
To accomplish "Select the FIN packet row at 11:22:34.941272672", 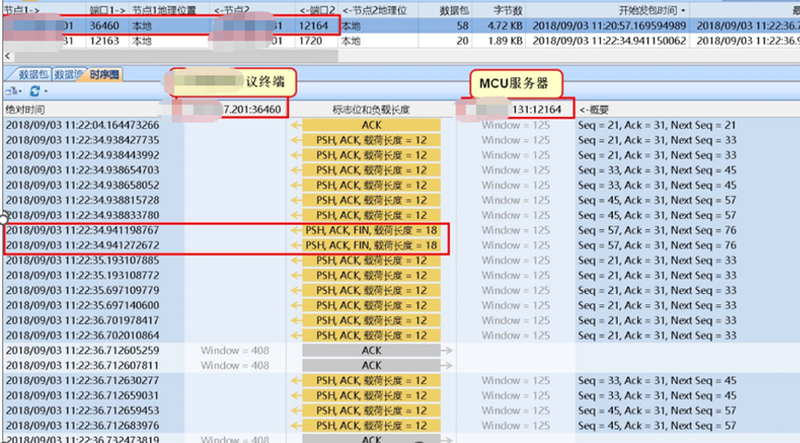I will pos(400,245).
